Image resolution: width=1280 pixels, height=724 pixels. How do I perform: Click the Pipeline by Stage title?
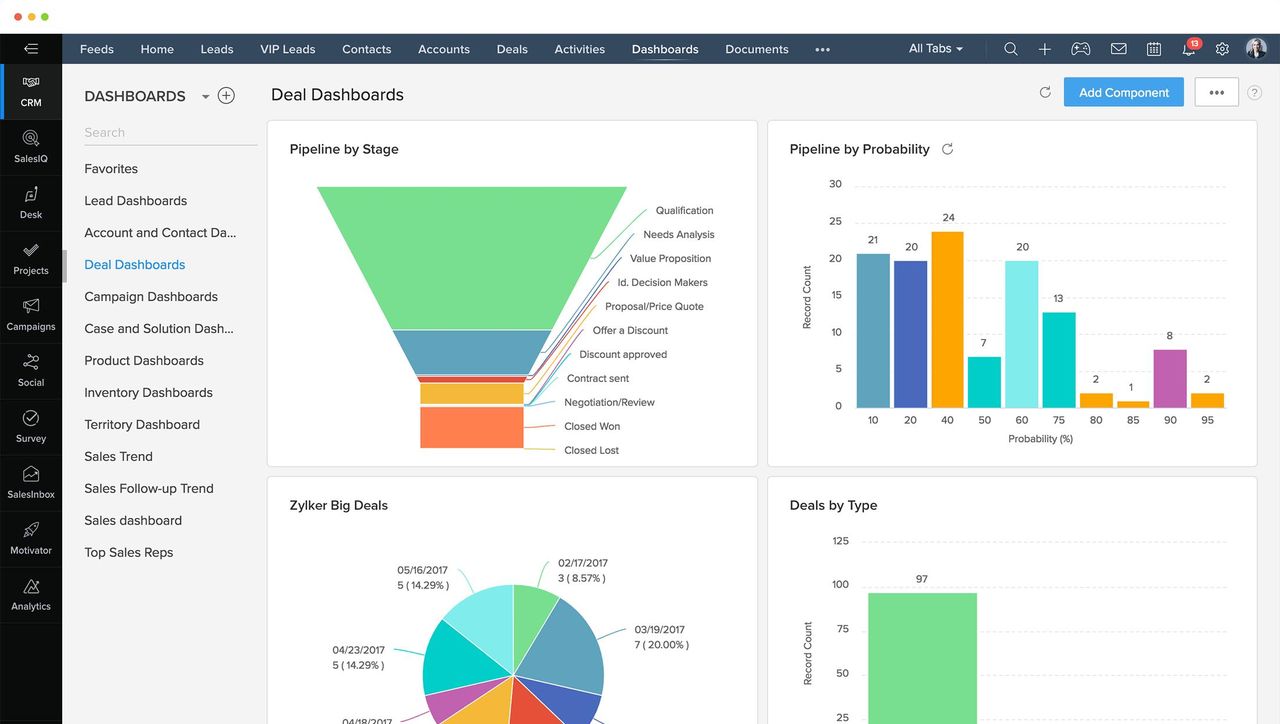tap(344, 149)
